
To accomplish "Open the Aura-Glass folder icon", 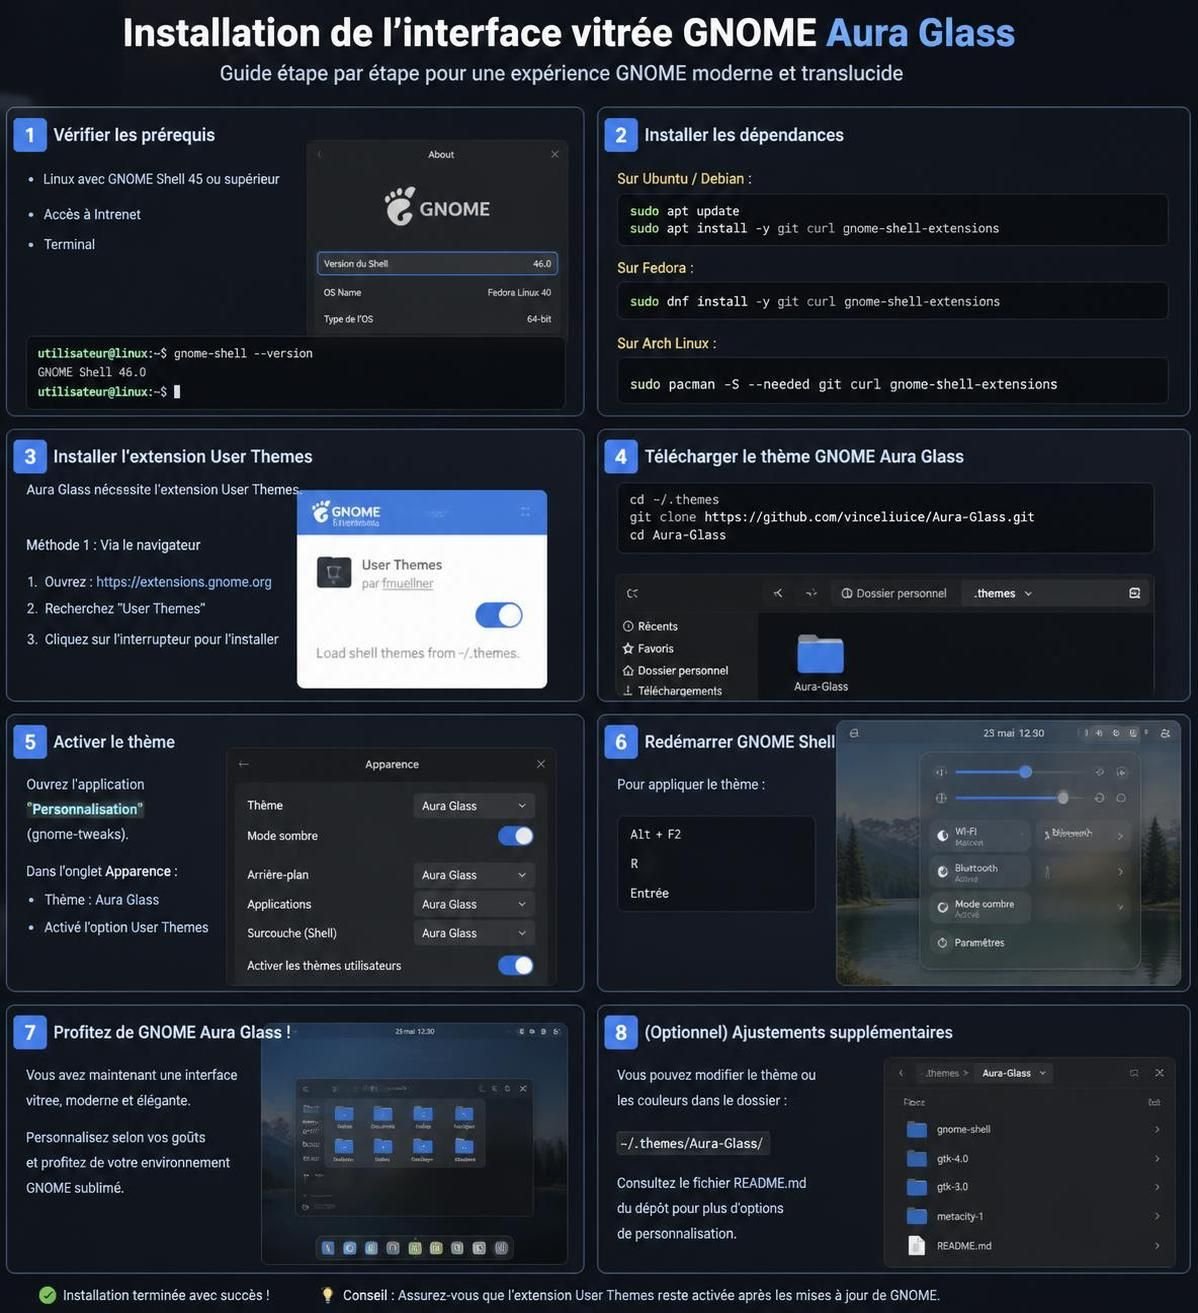I will pos(820,655).
